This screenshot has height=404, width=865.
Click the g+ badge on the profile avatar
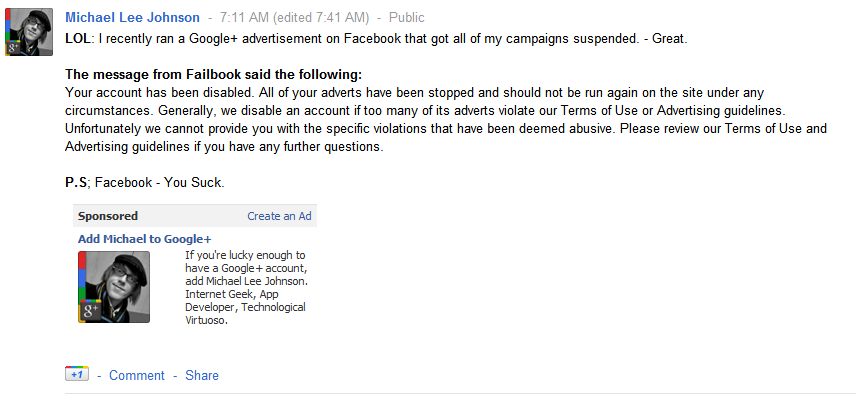coord(14,48)
